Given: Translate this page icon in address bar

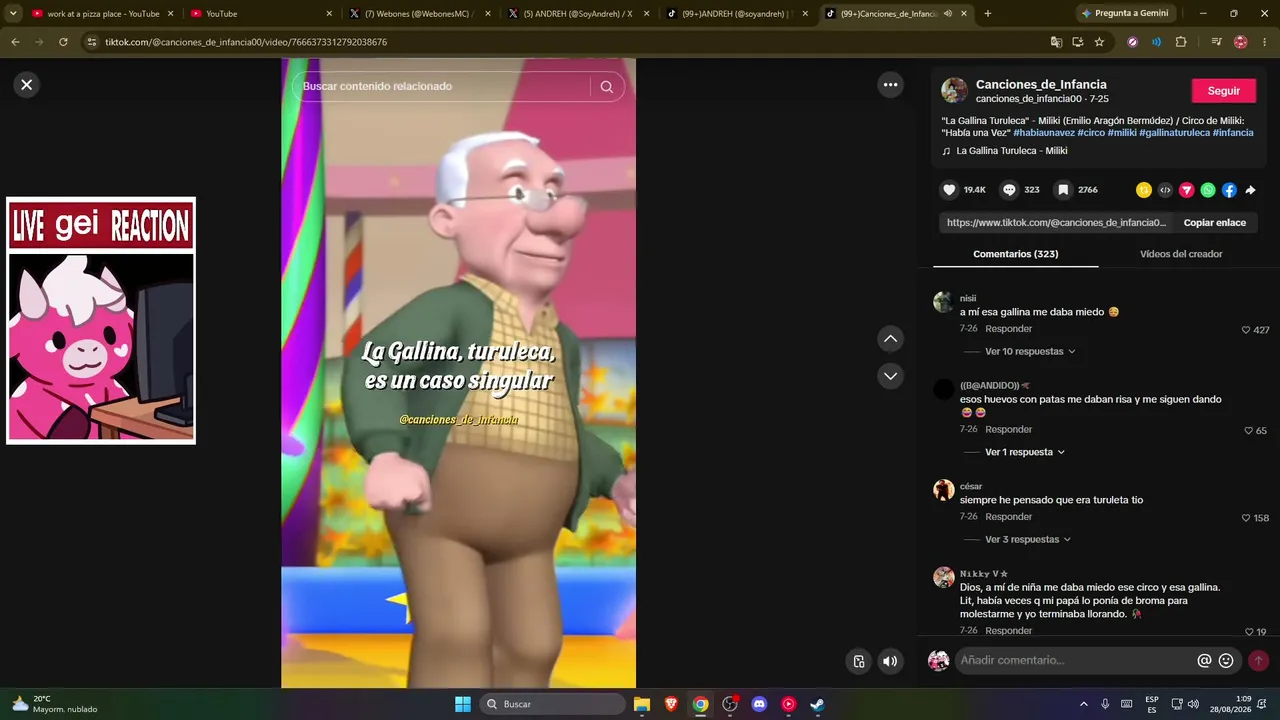Looking at the screenshot, I should (1056, 42).
